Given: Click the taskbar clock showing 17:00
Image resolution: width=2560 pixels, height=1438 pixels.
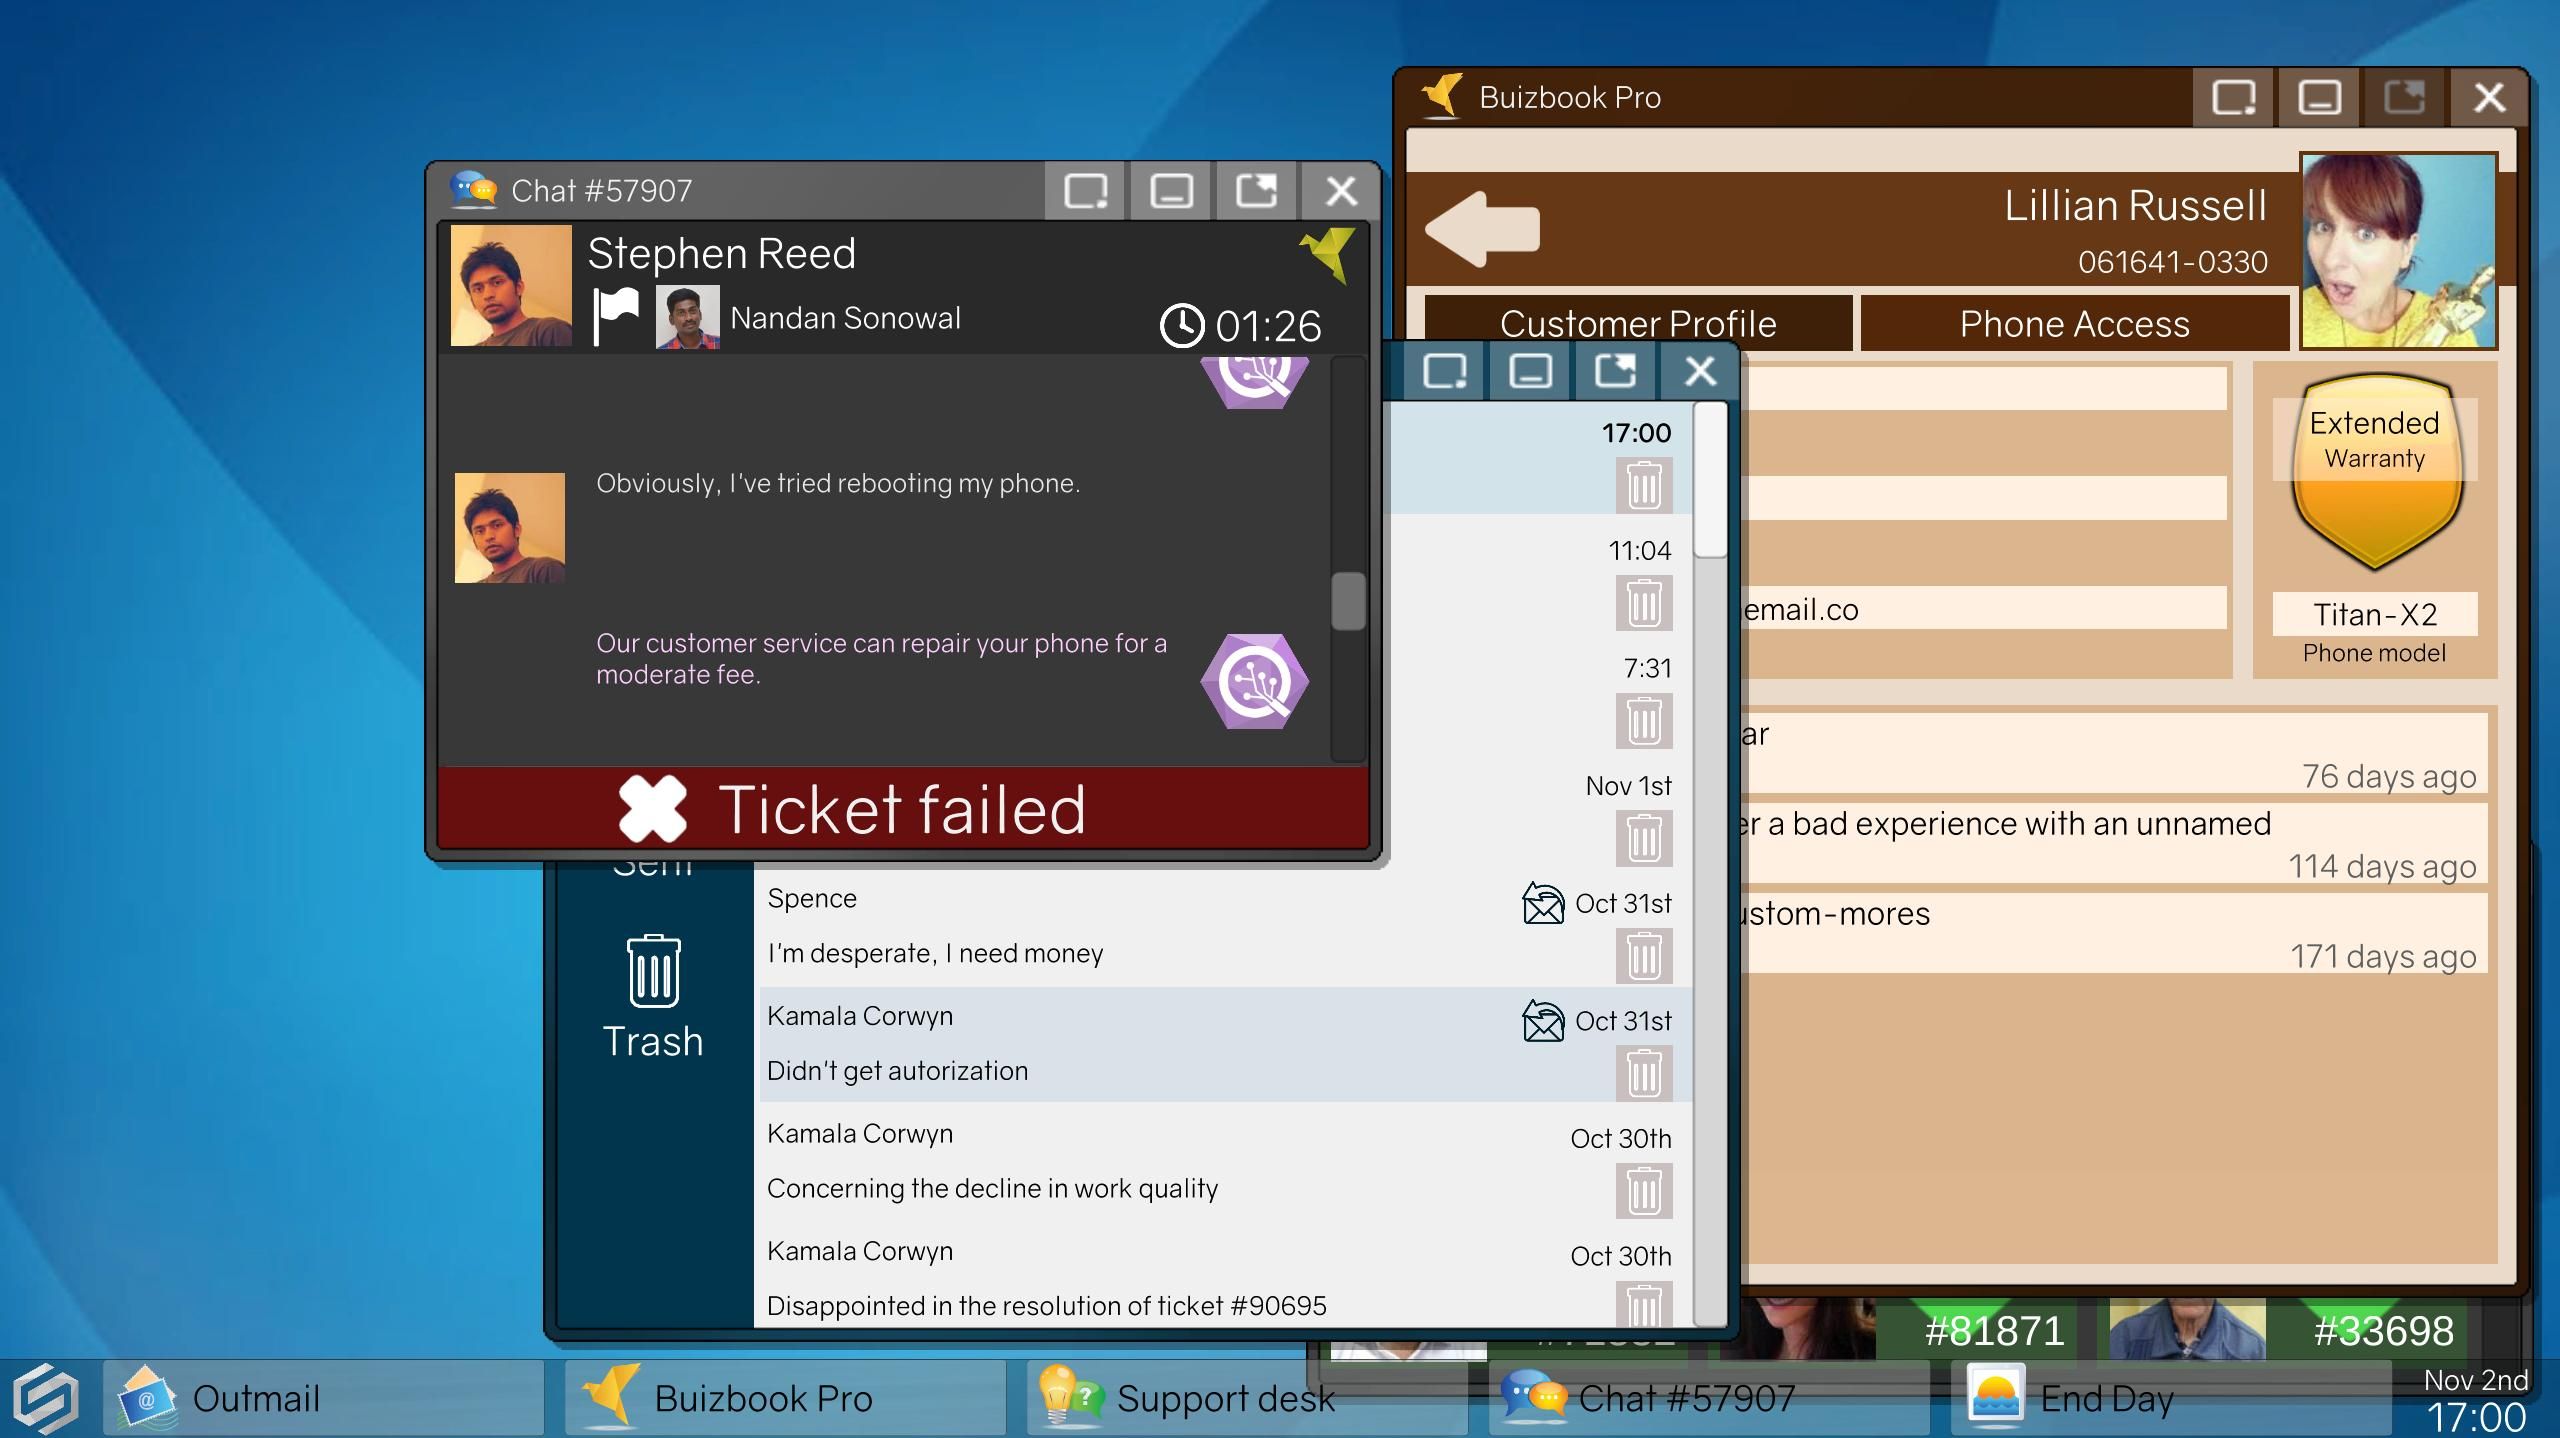Looking at the screenshot, I should tap(2476, 1416).
